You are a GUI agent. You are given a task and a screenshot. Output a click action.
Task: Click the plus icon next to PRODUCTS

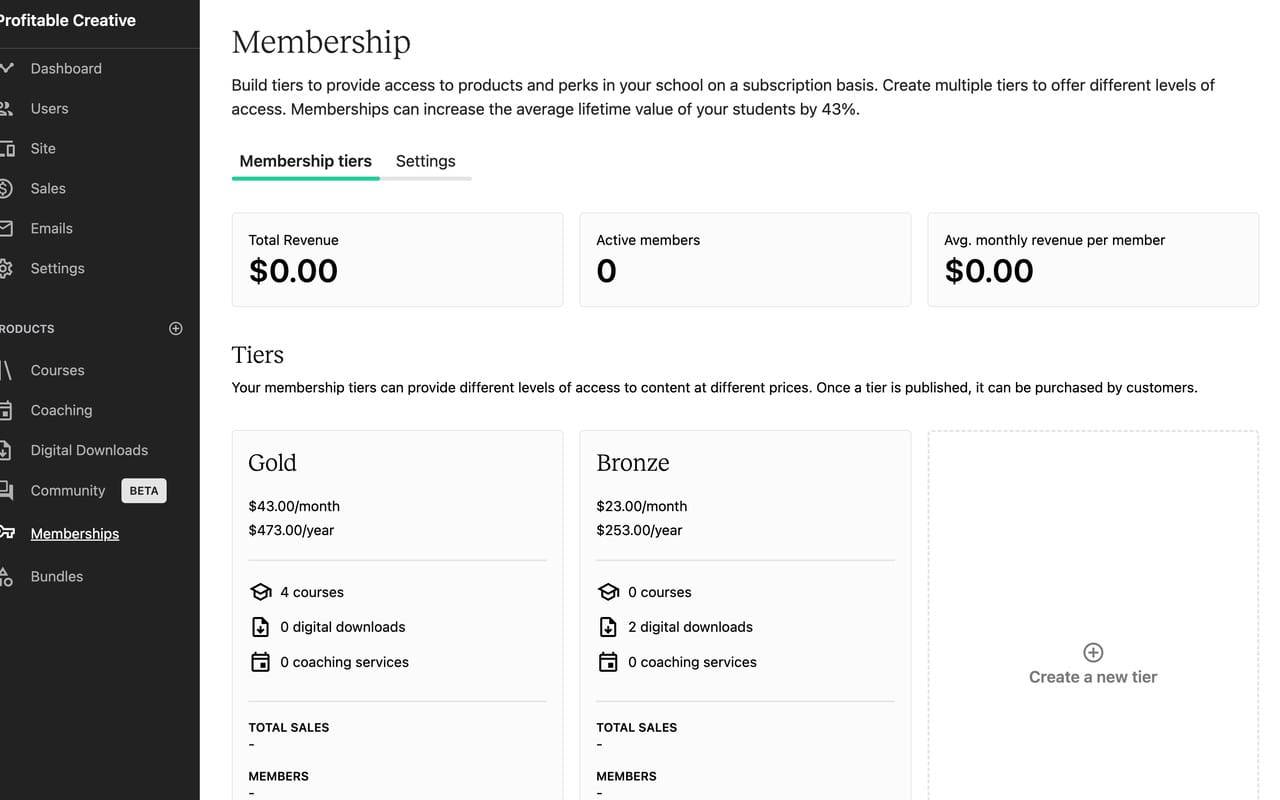click(x=175, y=328)
